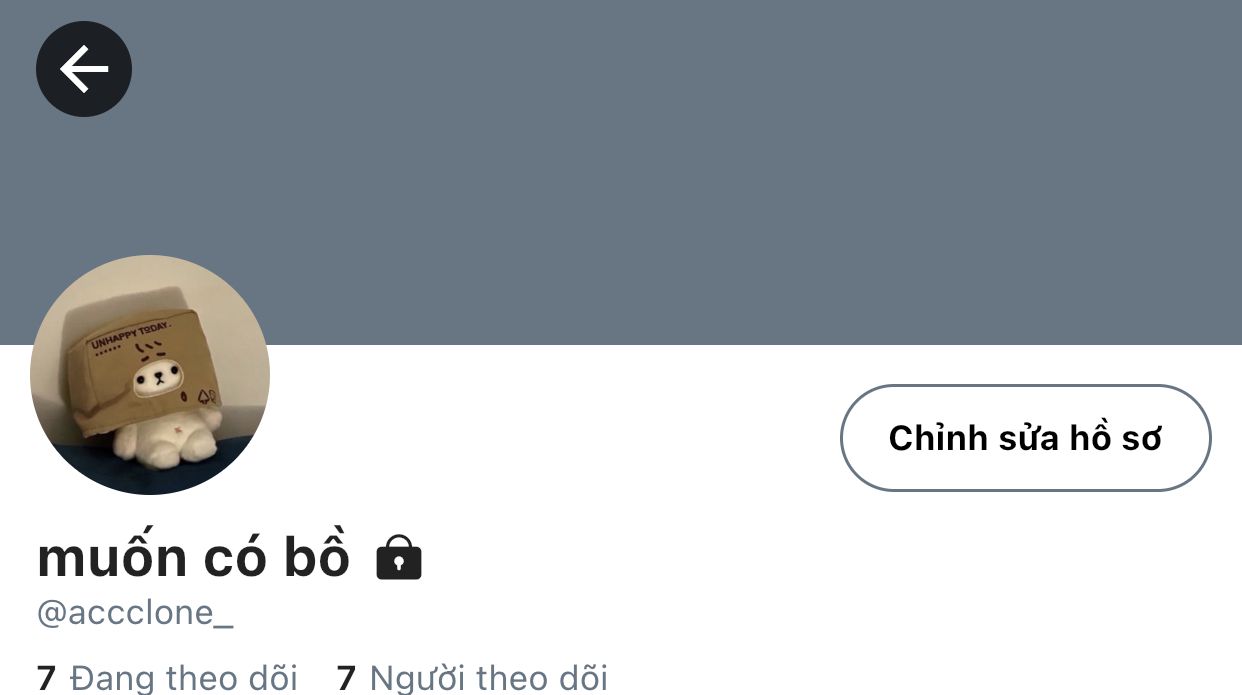This screenshot has width=1242, height=695.
Task: Click the dark circle behind the back arrow
Action: (84, 69)
